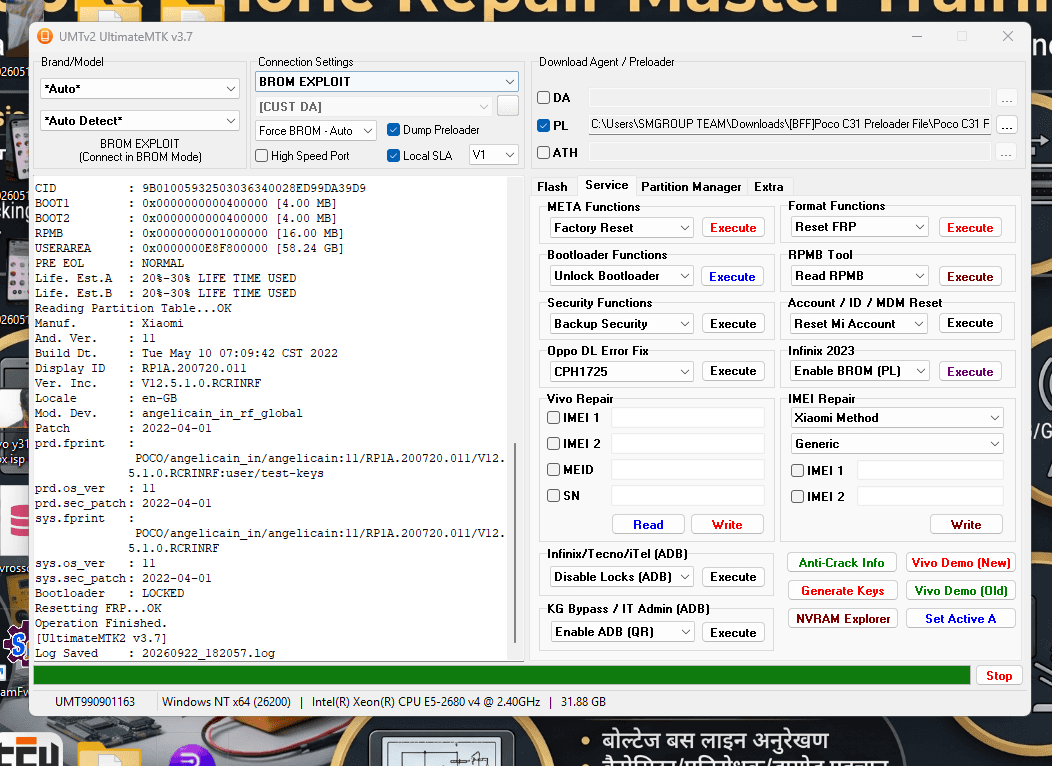Click Read in Vivo Repair
This screenshot has height=766, width=1052.
648,525
